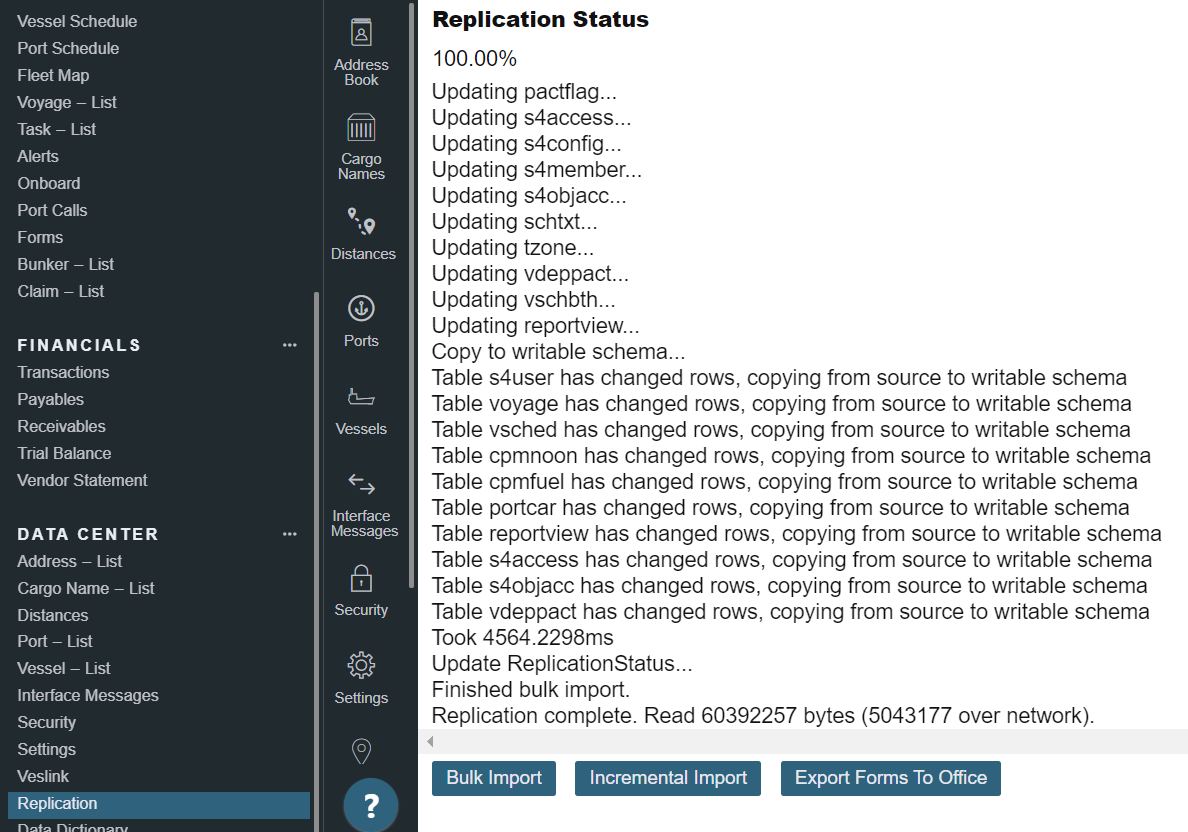Open Trial Balance in Financials
Screen dimensions: 1188x832
coord(64,453)
